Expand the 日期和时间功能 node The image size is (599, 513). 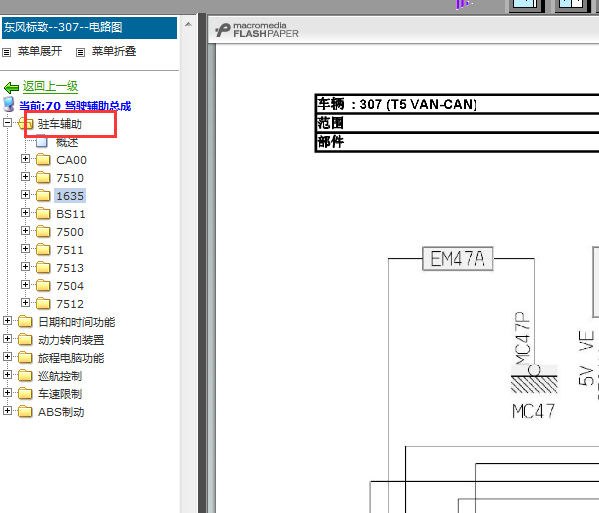pyautogui.click(x=7, y=320)
